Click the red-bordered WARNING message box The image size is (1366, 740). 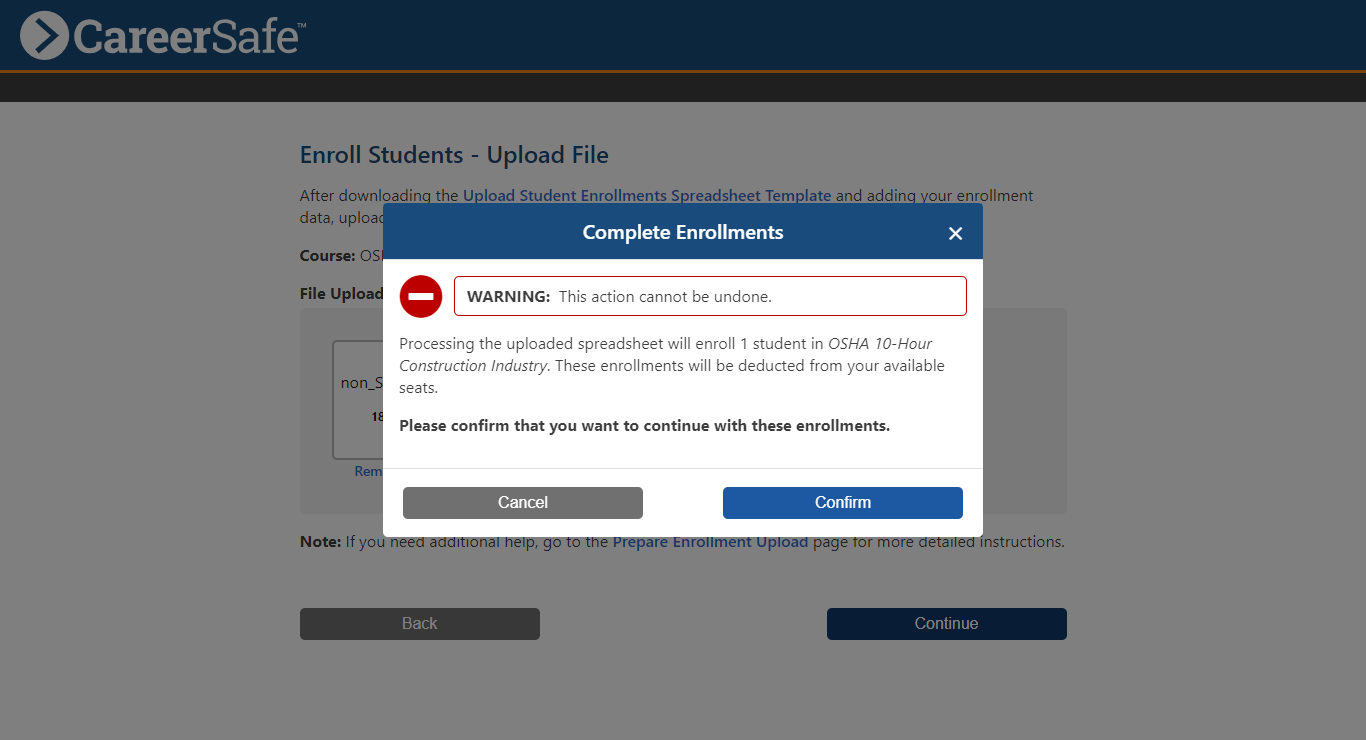pos(710,296)
